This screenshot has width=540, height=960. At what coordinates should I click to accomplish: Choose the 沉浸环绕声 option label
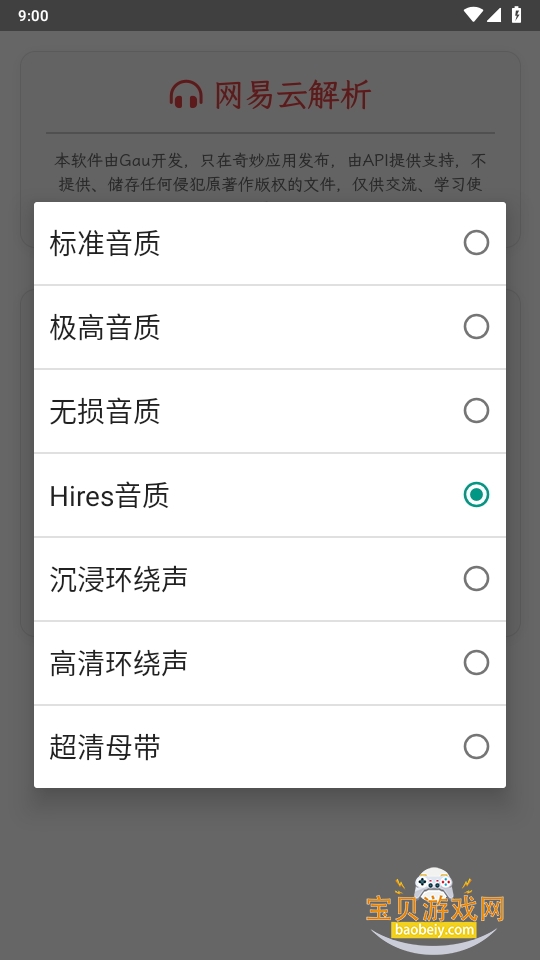pyautogui.click(x=118, y=579)
